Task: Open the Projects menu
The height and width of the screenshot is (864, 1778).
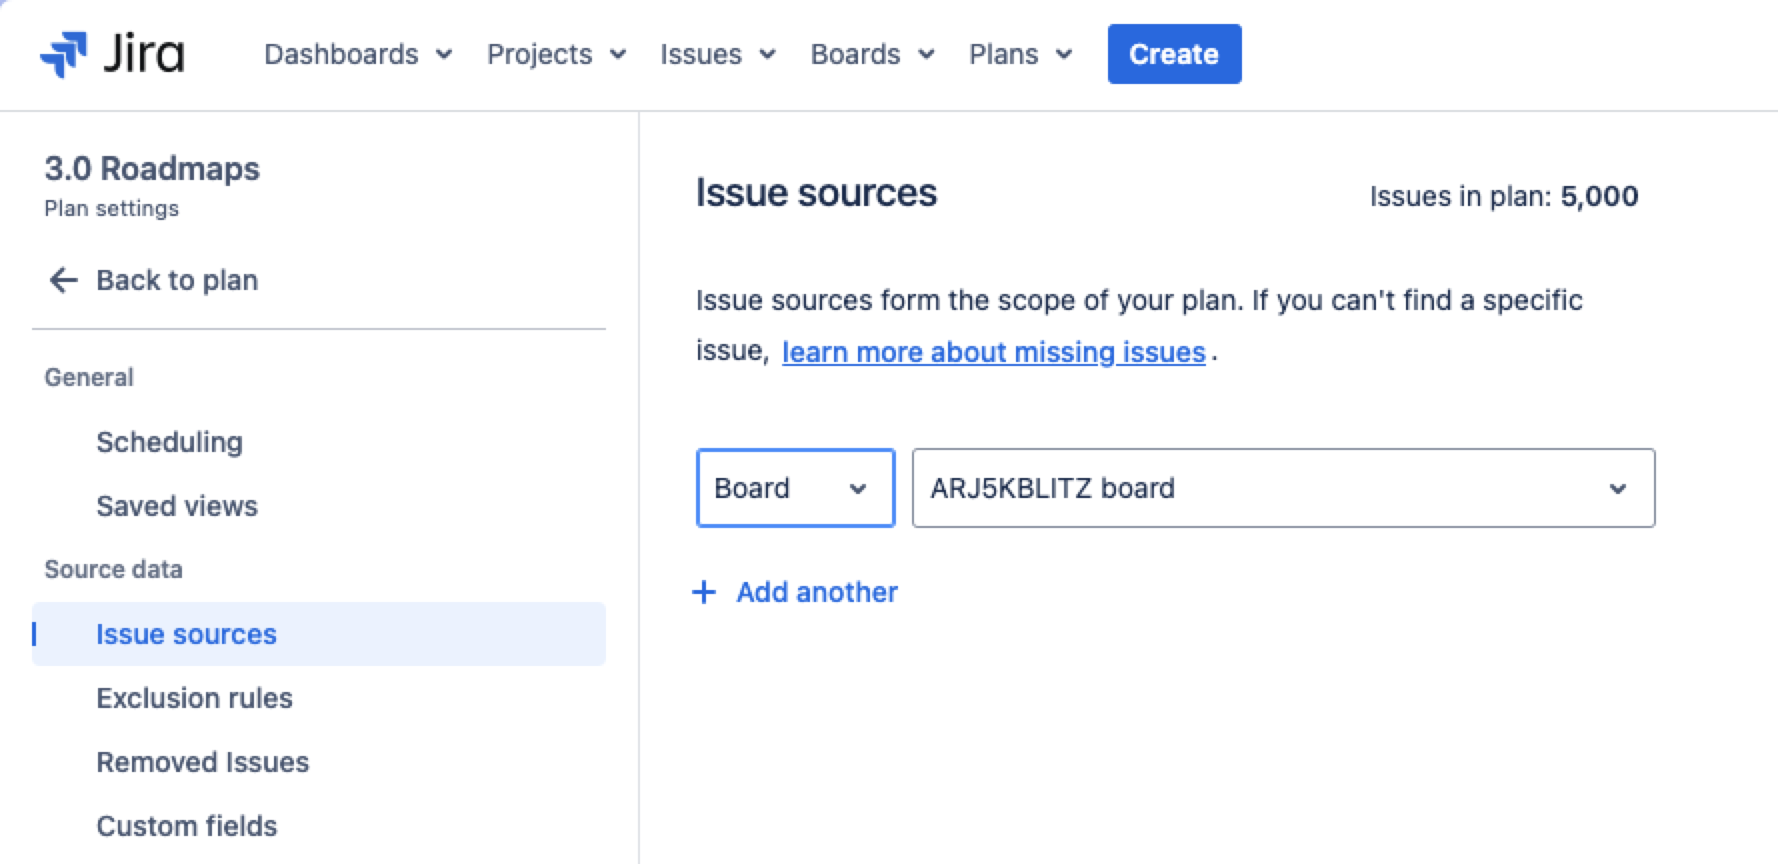Action: click(x=556, y=54)
